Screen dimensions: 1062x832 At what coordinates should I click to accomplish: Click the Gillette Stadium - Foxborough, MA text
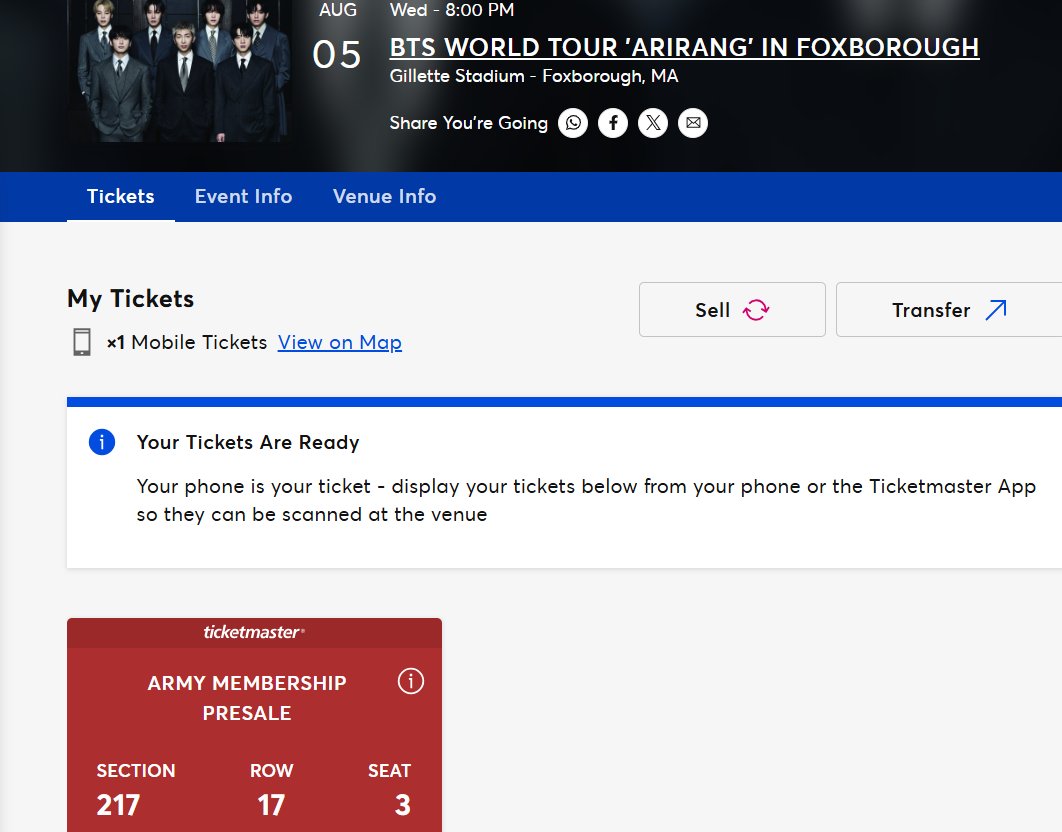coord(534,76)
